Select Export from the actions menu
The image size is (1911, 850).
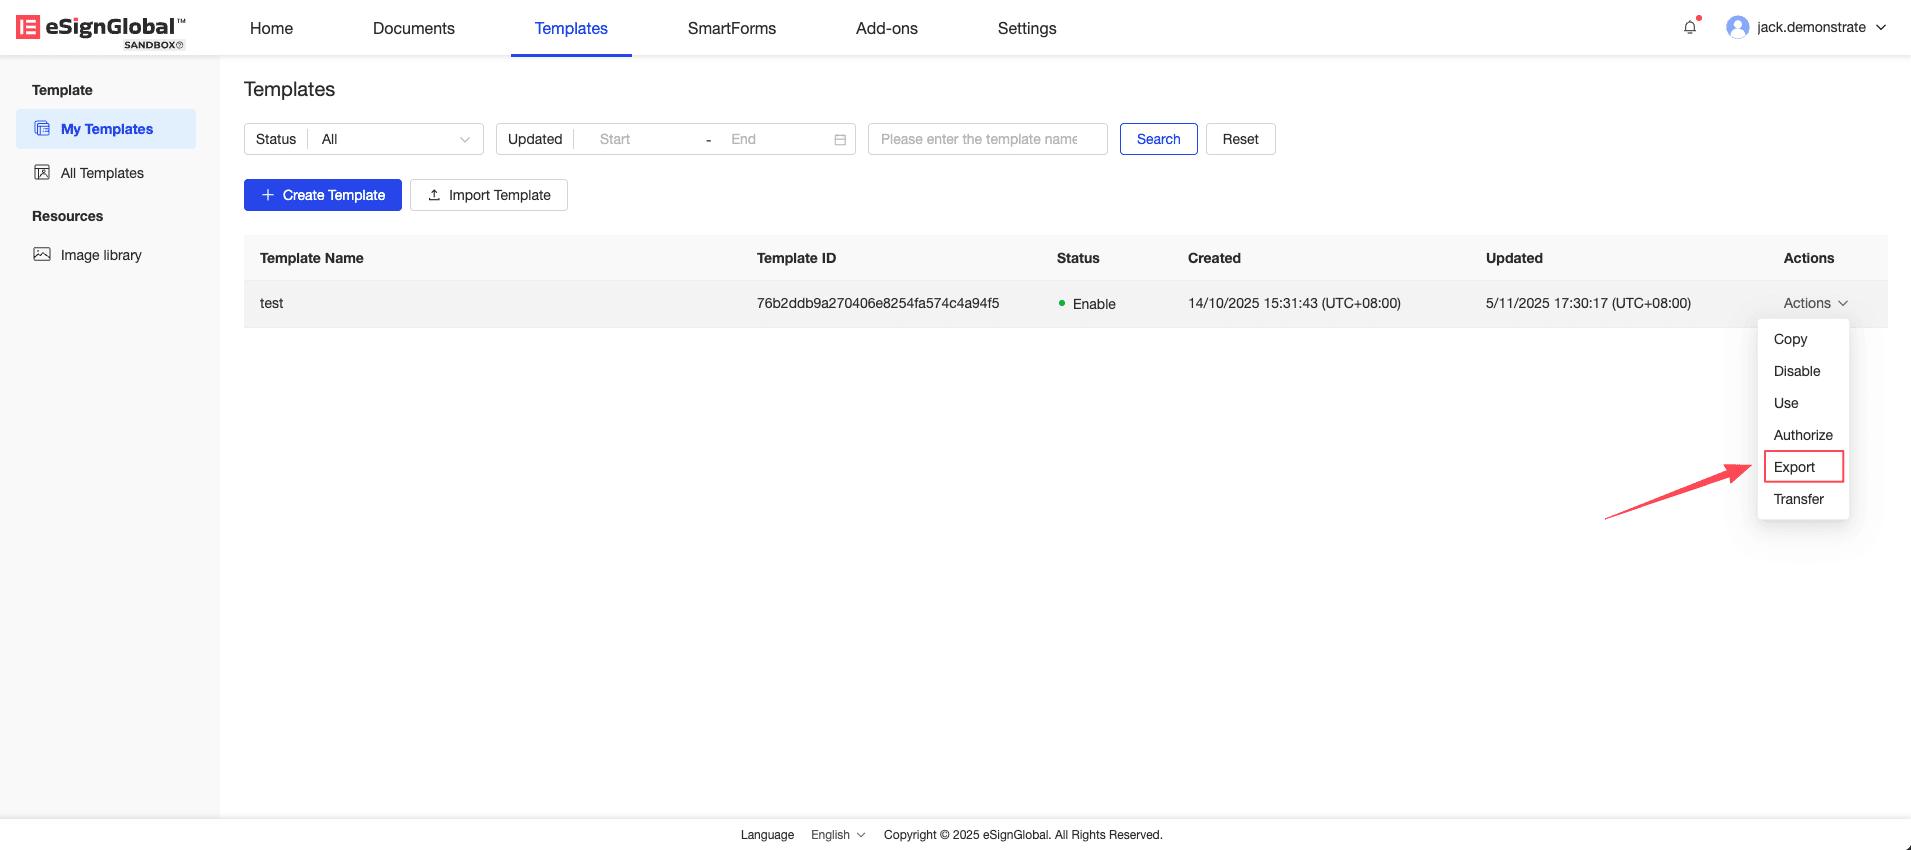coord(1794,467)
